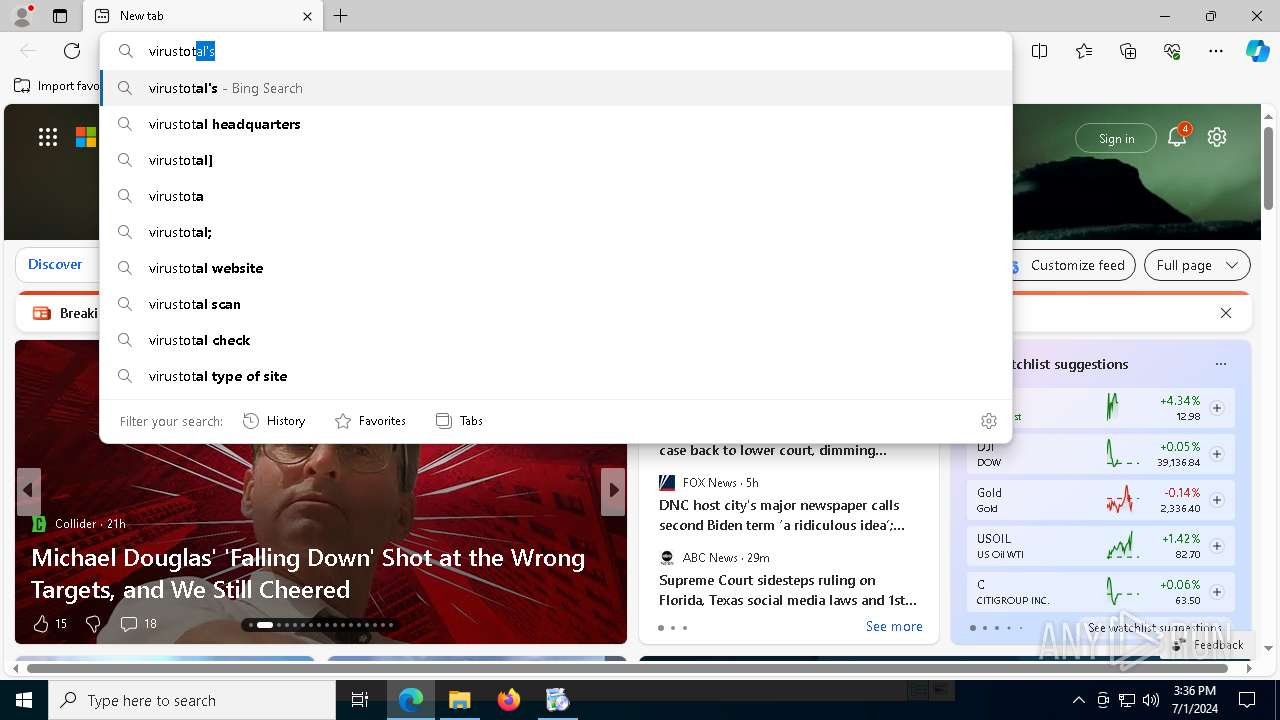The width and height of the screenshot is (1280, 720).
Task: Open File Explorer from taskbar
Action: point(459,700)
